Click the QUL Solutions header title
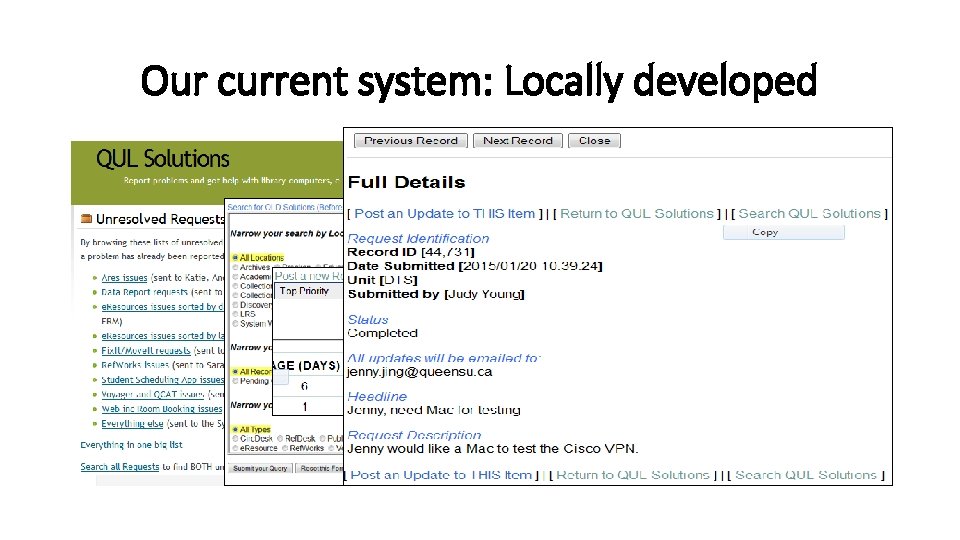960x540 pixels. click(x=163, y=159)
